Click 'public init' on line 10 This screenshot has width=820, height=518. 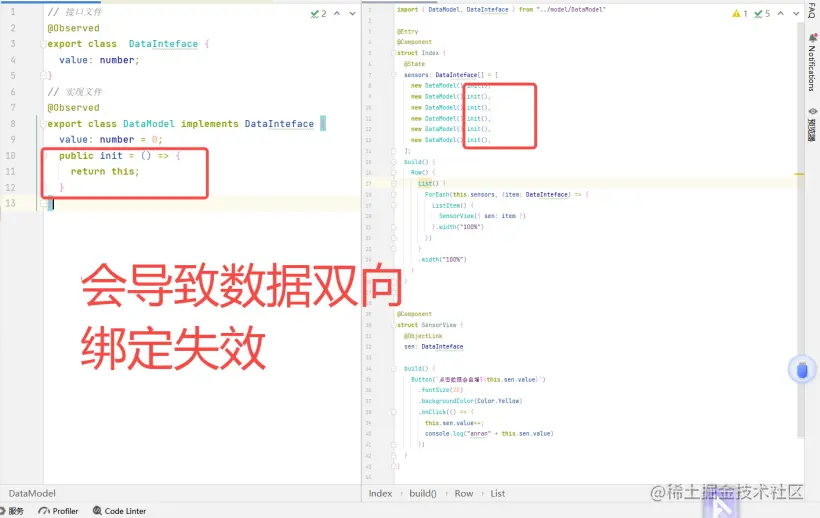90,156
